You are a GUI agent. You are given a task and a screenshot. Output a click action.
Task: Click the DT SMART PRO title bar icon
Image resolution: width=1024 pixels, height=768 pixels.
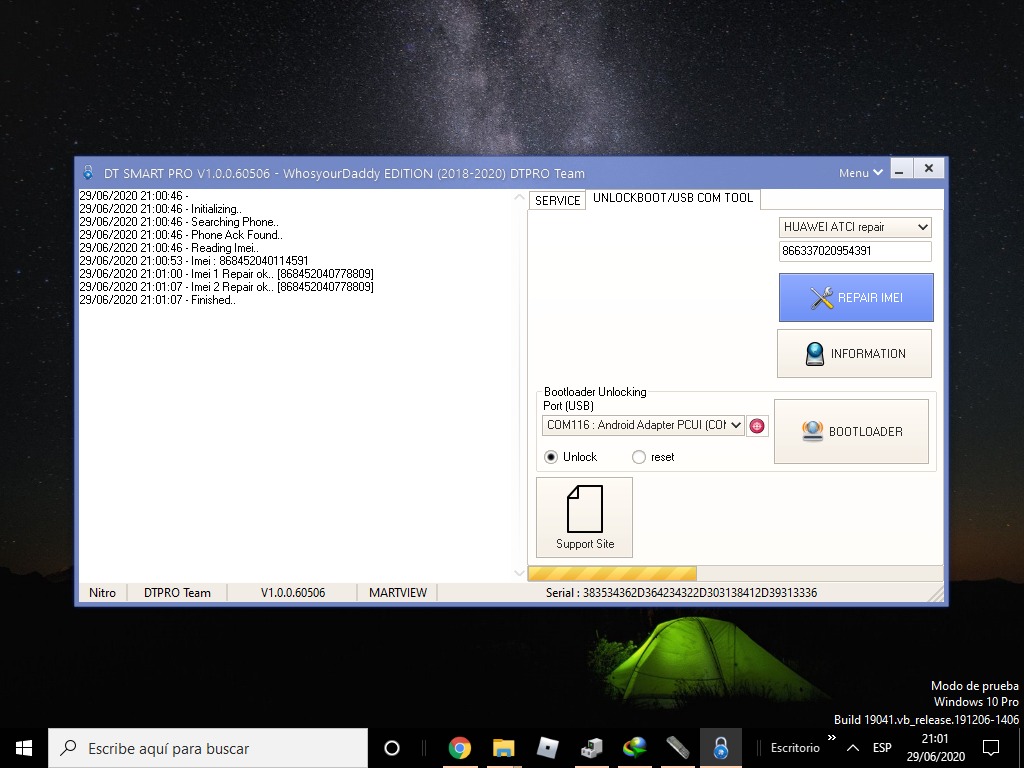click(x=89, y=173)
